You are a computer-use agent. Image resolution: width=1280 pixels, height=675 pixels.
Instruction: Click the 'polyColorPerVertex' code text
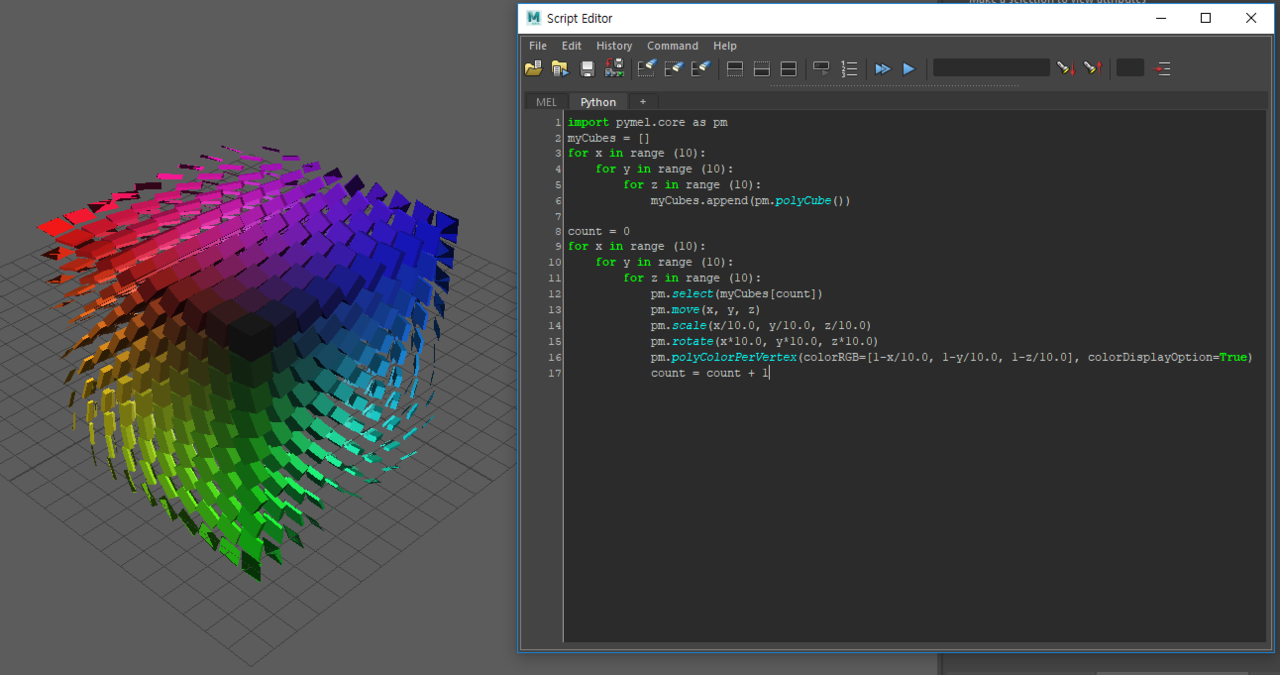(x=733, y=357)
